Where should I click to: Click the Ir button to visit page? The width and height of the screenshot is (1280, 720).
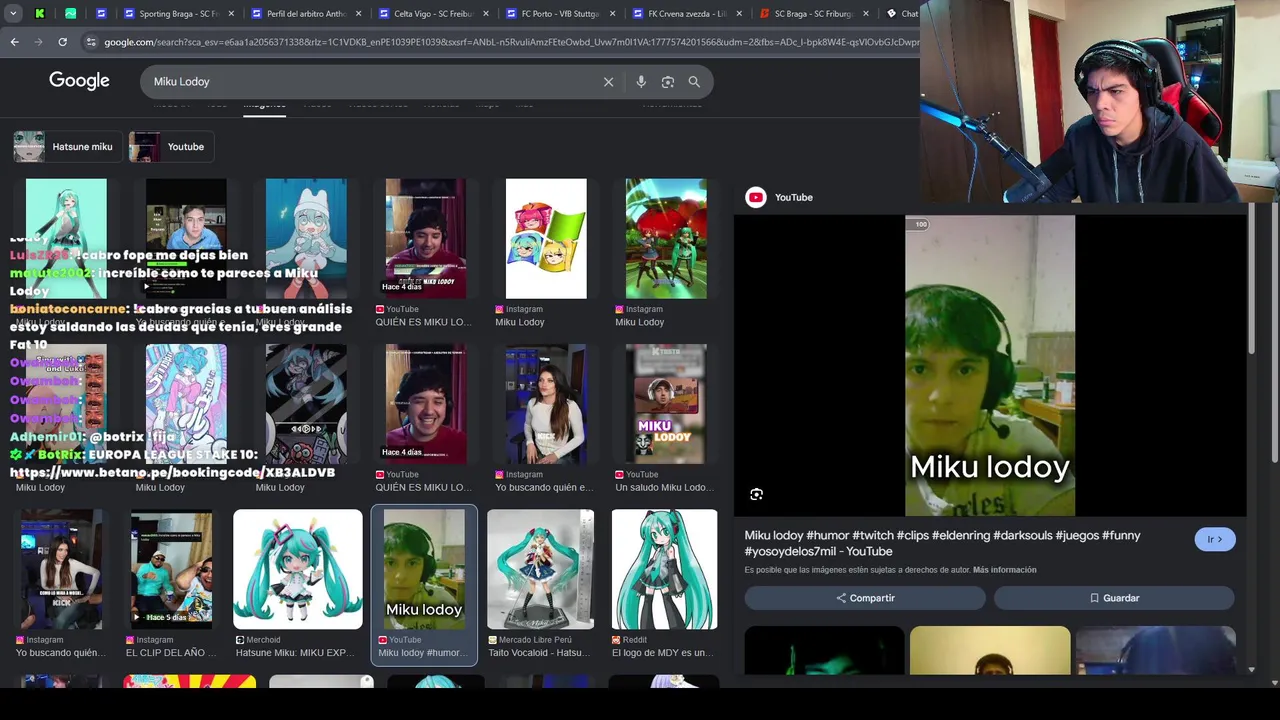(1215, 539)
